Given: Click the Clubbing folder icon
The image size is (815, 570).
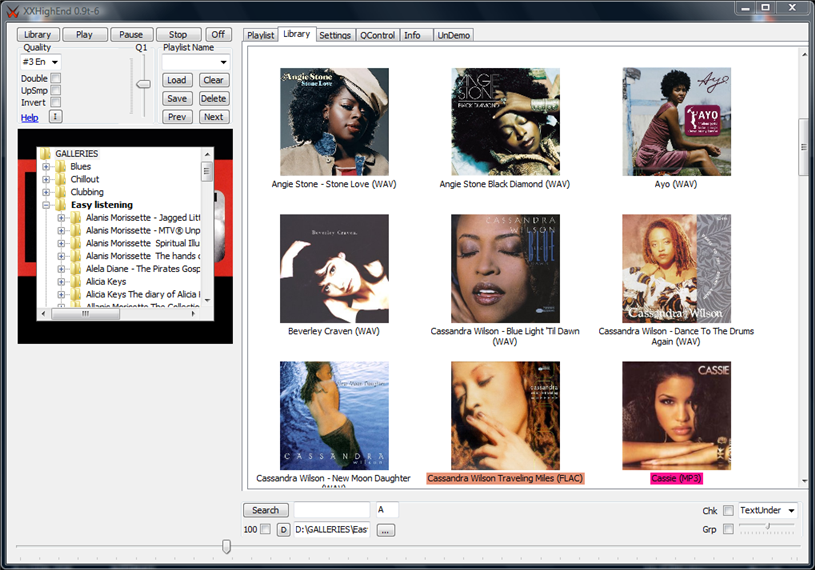Looking at the screenshot, I should 61,192.
